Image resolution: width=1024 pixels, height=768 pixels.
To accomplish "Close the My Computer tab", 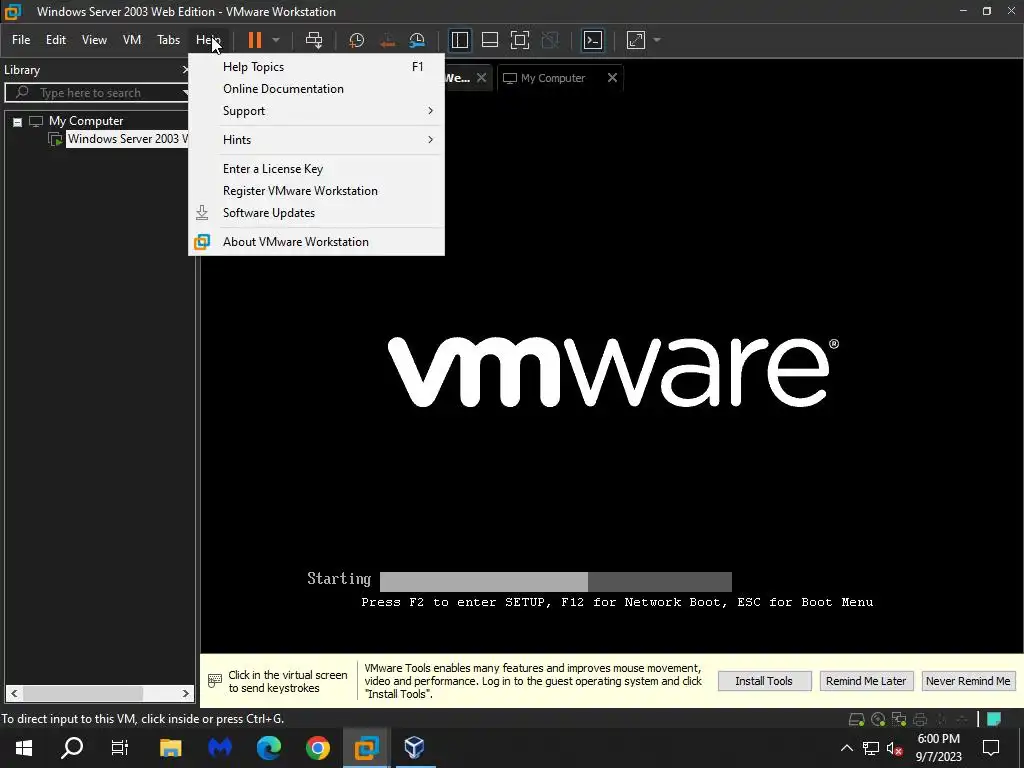I will click(612, 78).
